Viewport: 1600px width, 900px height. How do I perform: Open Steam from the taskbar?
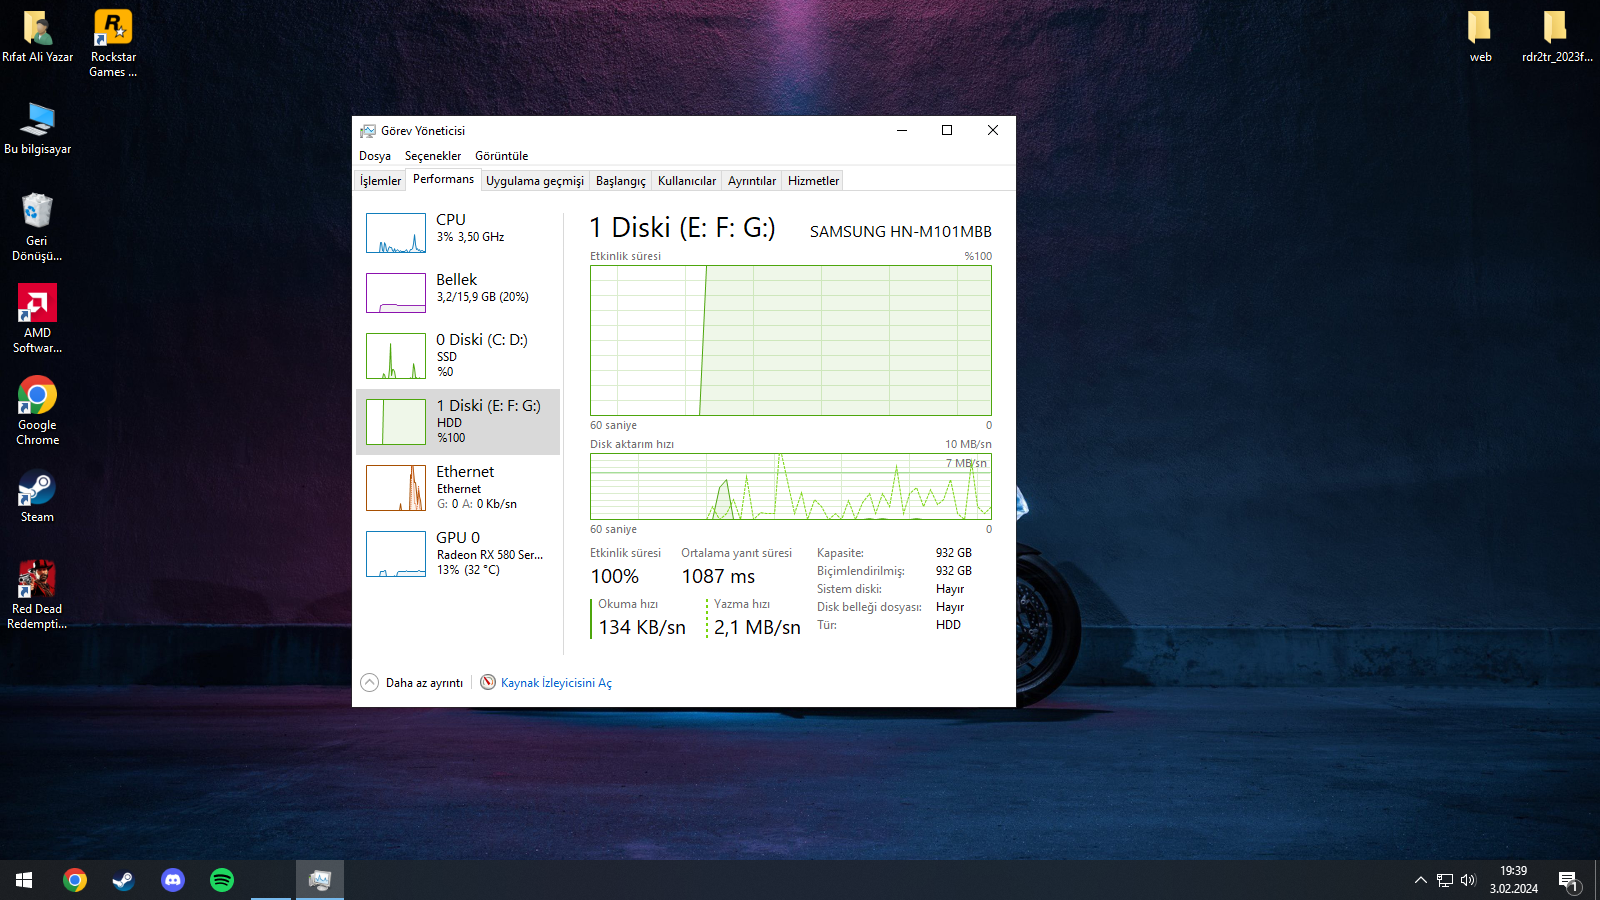pyautogui.click(x=123, y=880)
